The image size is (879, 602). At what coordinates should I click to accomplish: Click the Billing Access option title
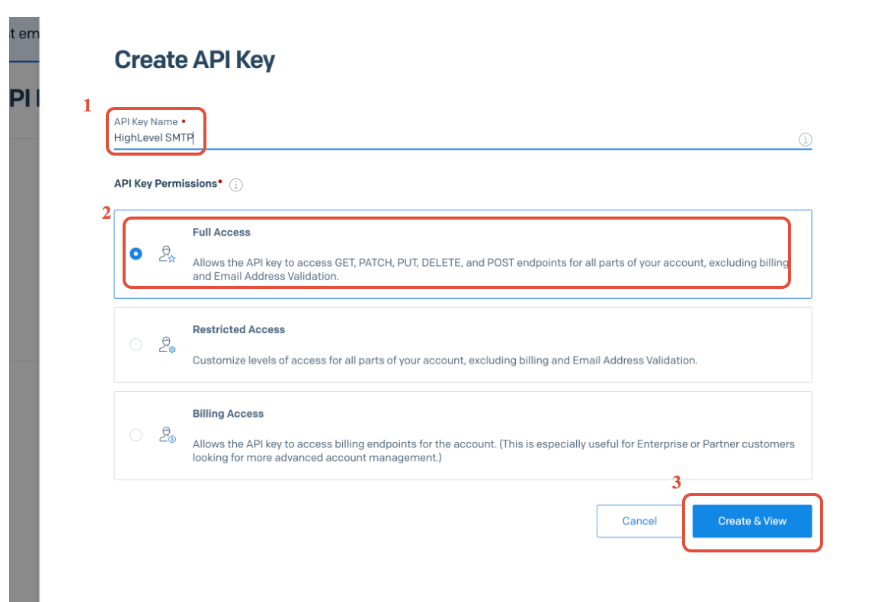tap(228, 413)
